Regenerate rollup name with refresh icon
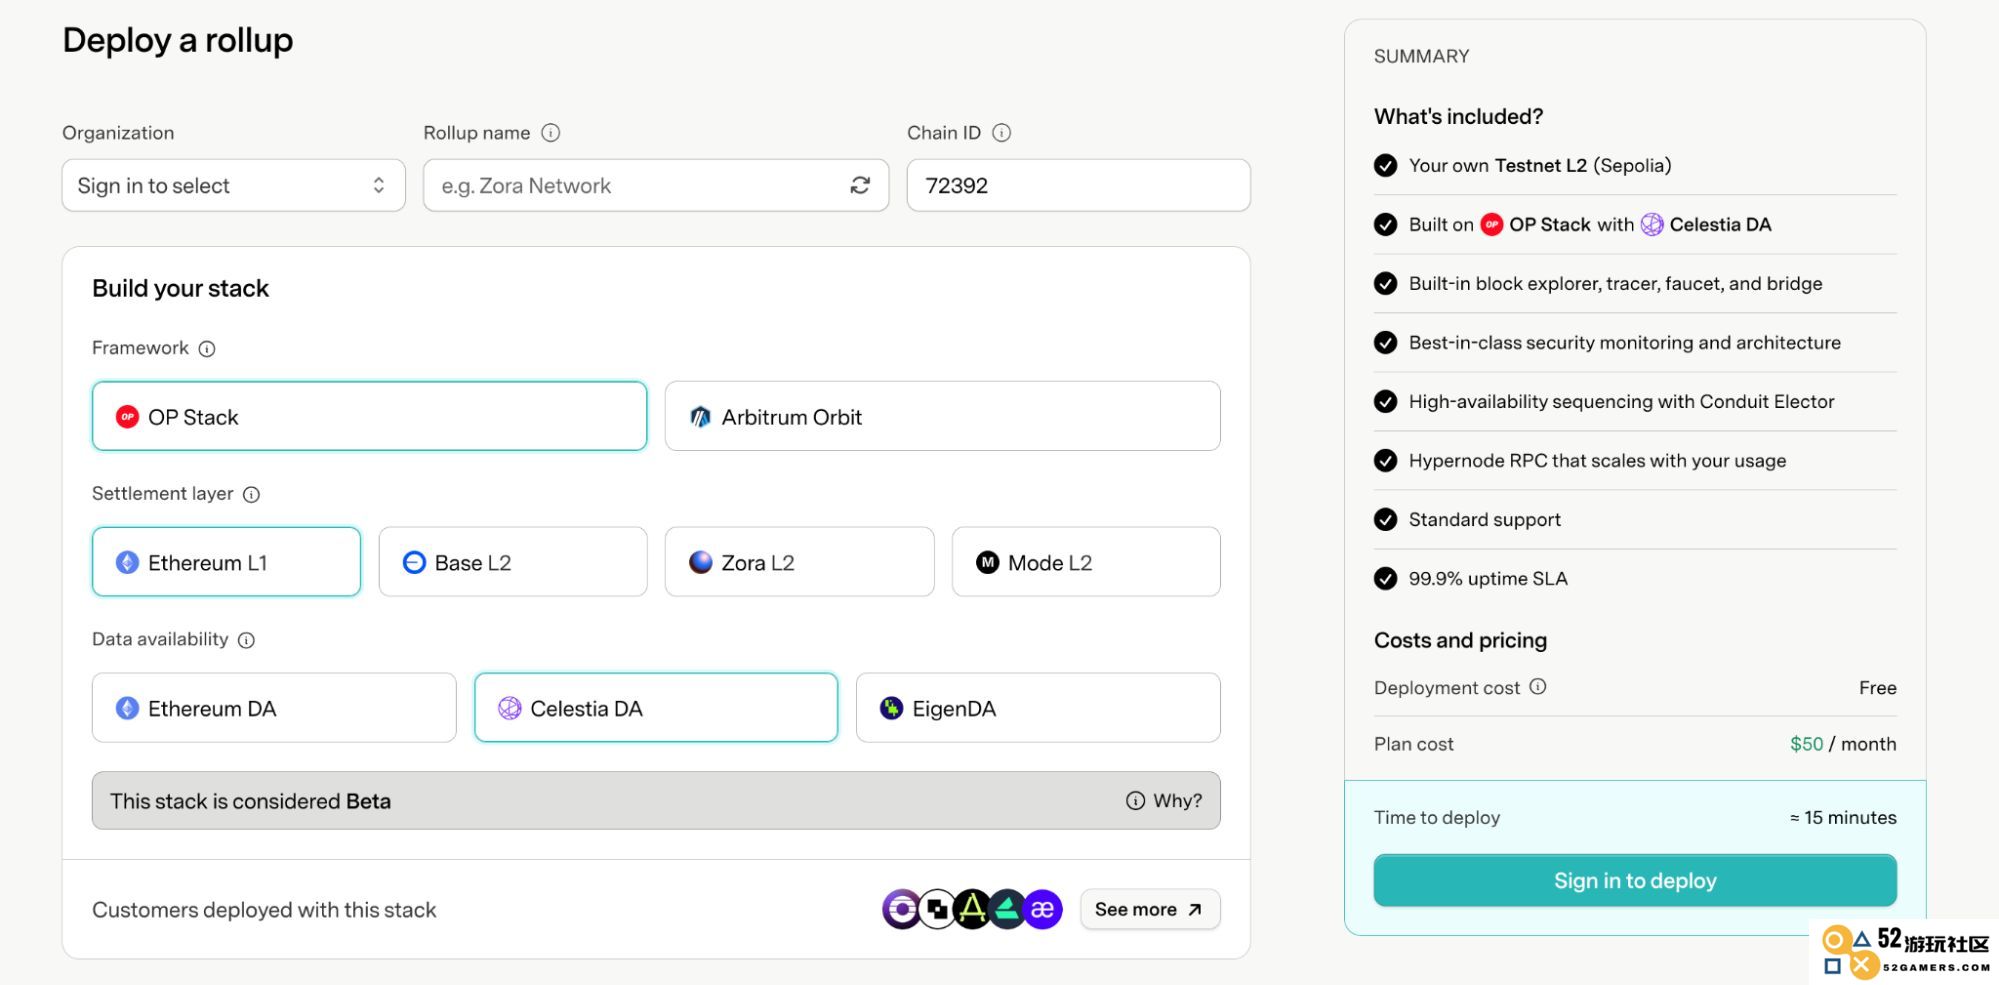Viewport: 1999px width, 985px height. (860, 185)
